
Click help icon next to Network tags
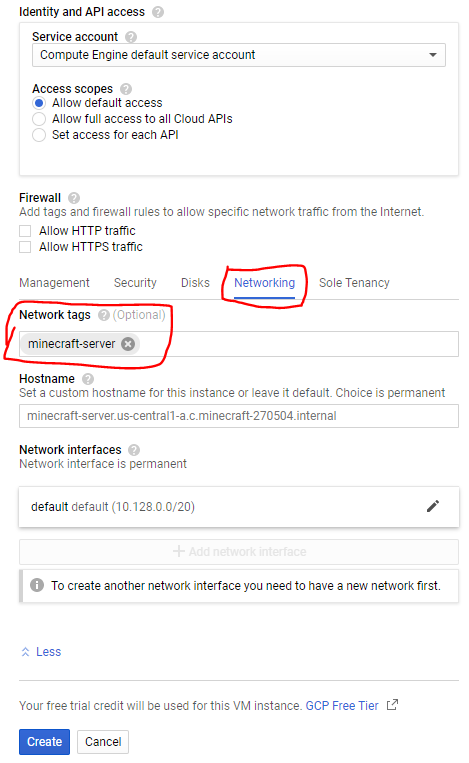tap(104, 315)
